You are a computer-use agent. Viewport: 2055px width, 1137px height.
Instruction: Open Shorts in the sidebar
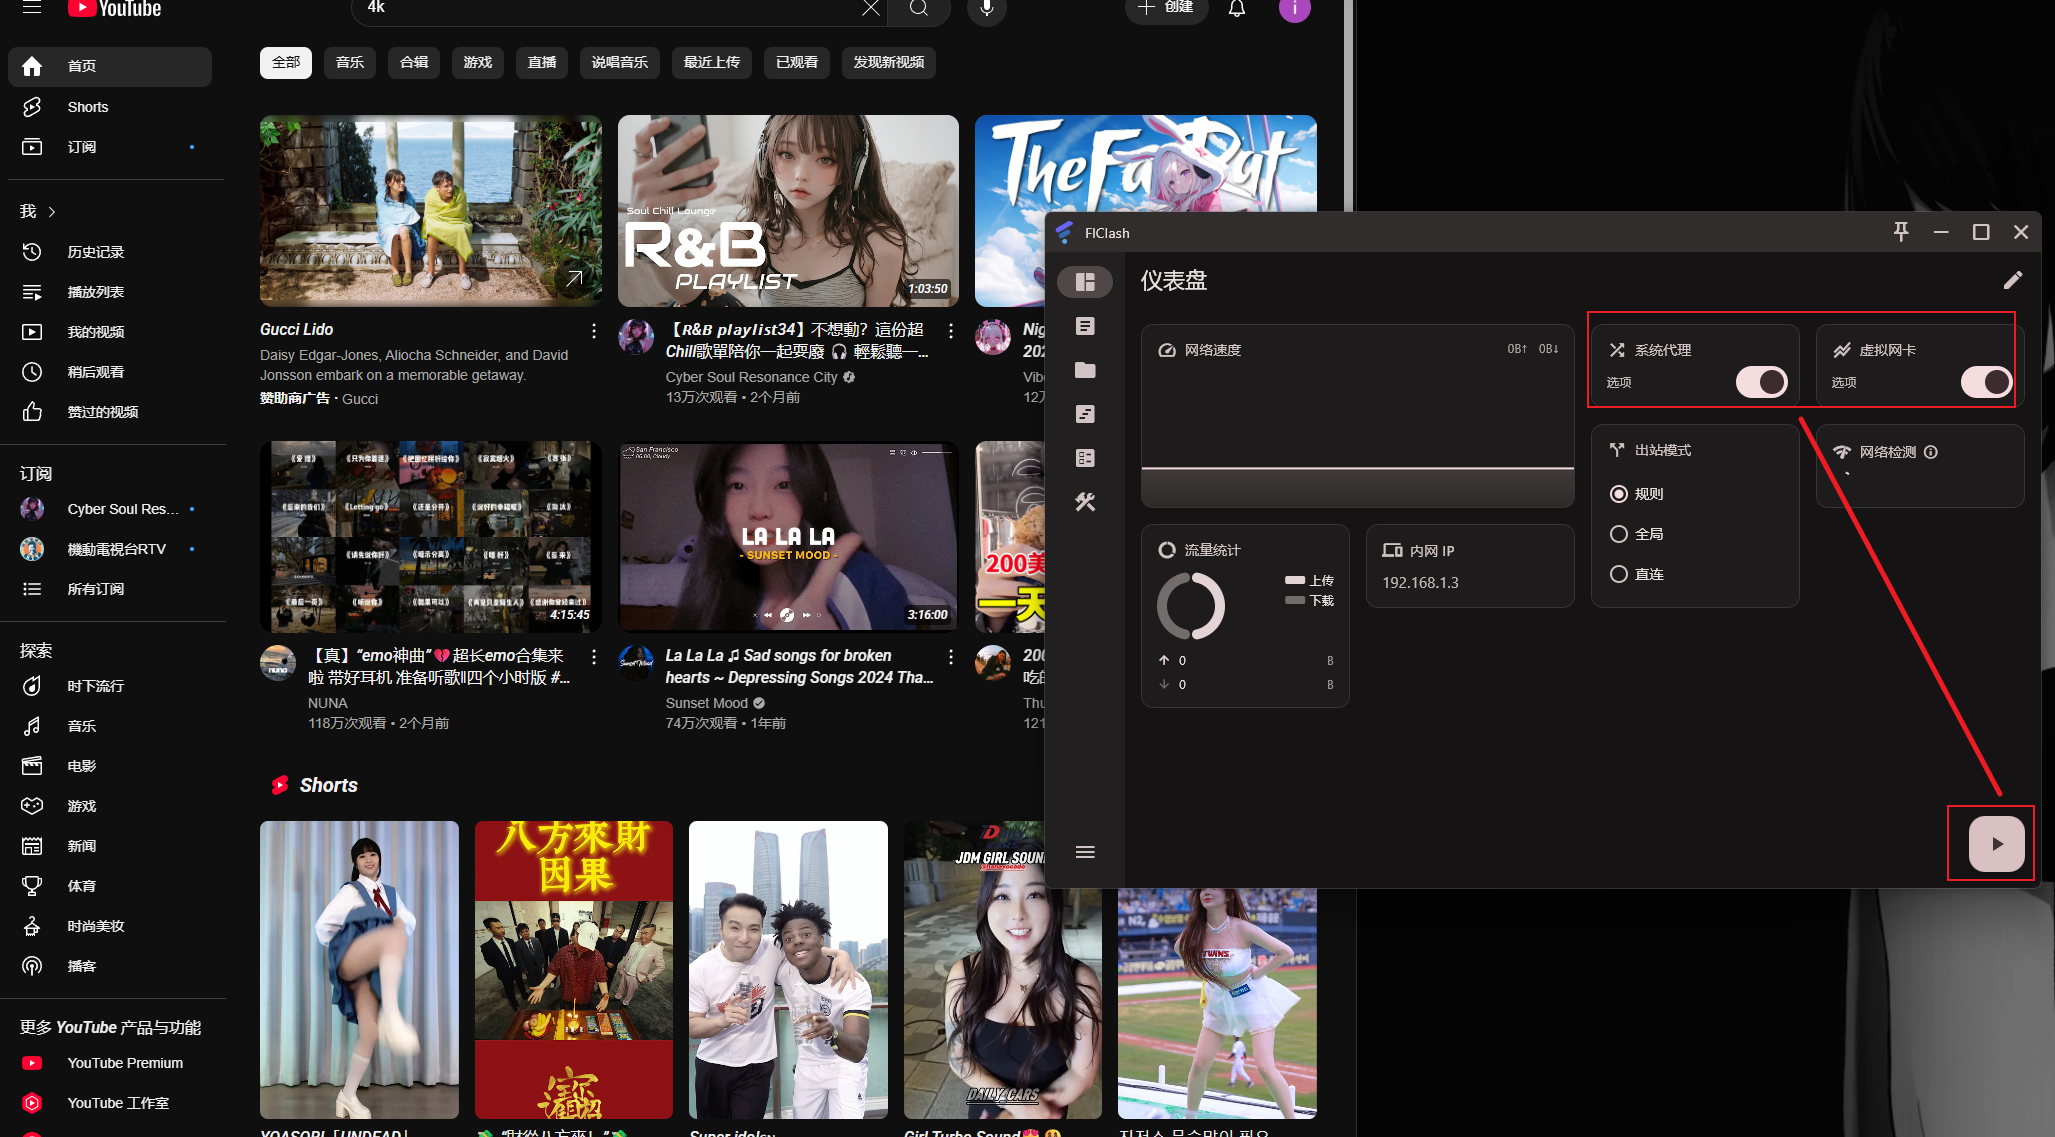(110, 107)
